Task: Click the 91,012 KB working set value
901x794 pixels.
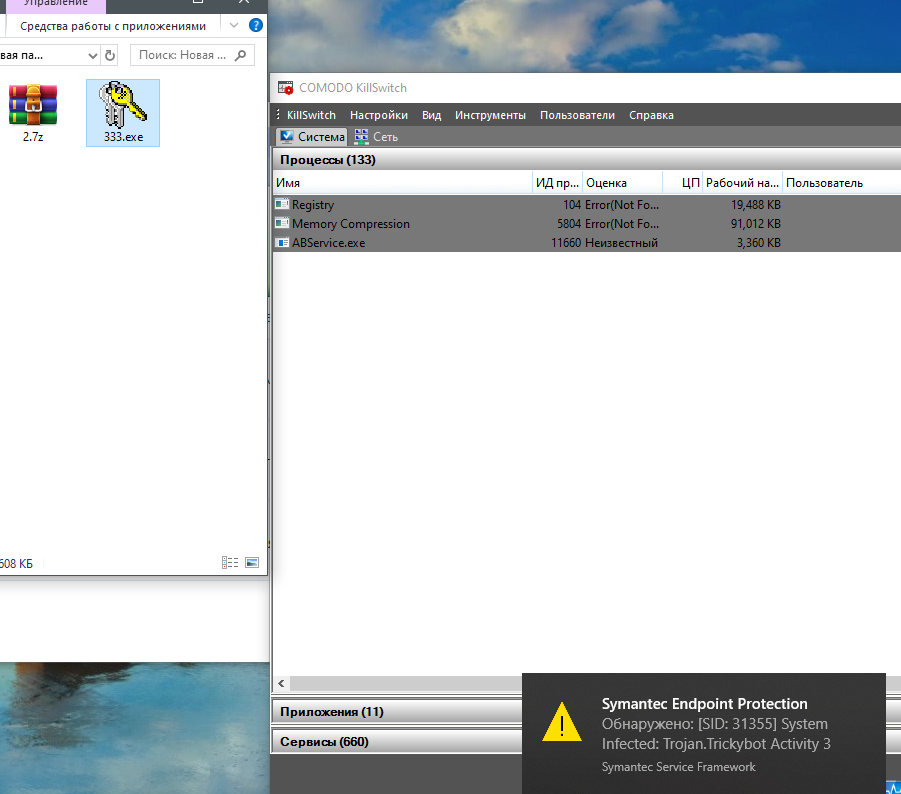Action: (756, 223)
